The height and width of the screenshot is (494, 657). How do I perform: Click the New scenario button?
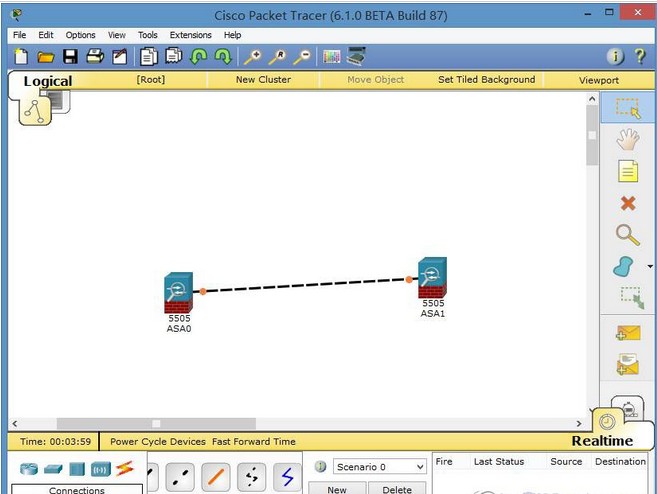click(x=337, y=489)
